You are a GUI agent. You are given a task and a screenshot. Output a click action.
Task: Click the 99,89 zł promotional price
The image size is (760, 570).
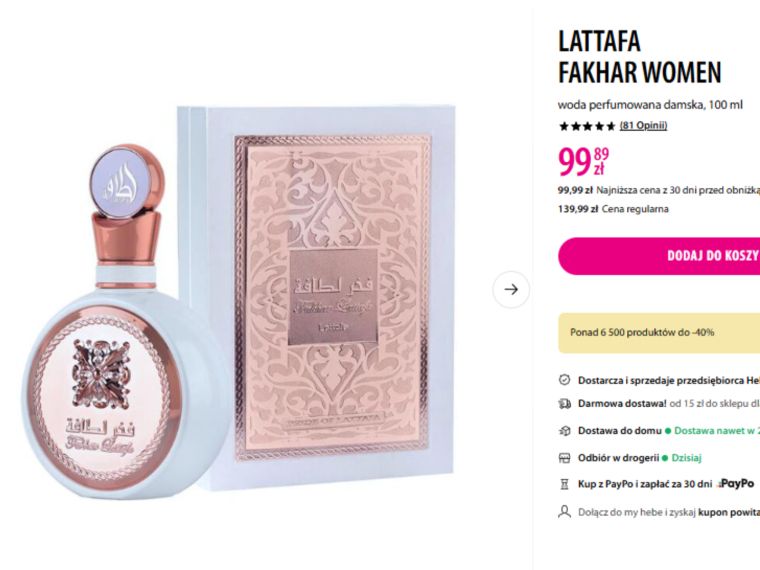tap(584, 162)
